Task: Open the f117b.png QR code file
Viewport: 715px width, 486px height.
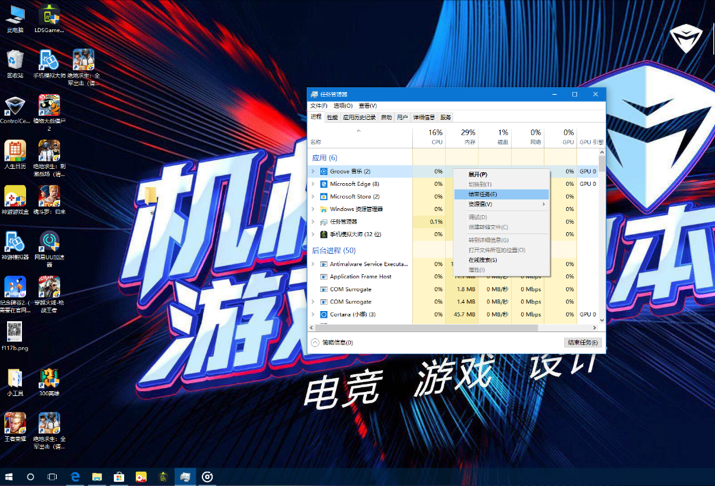Action: 15,336
